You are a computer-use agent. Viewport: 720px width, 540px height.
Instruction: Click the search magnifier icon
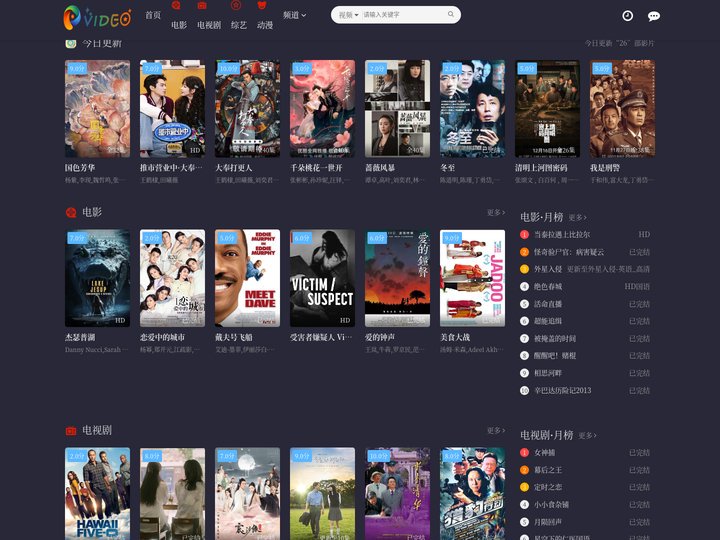click(x=451, y=14)
